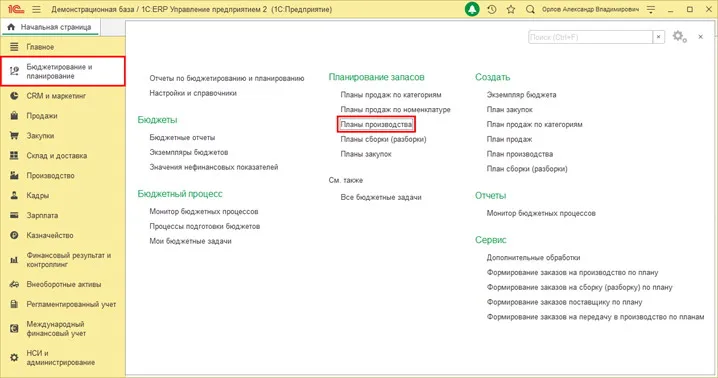Viewport: 718px width, 378px height.
Task: Open the notifications bell icon
Action: (472, 9)
